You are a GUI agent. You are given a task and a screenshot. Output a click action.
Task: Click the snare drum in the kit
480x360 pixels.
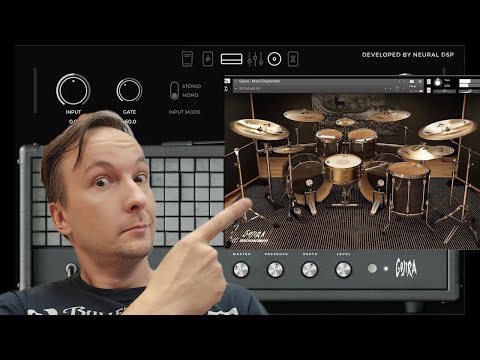point(343,168)
